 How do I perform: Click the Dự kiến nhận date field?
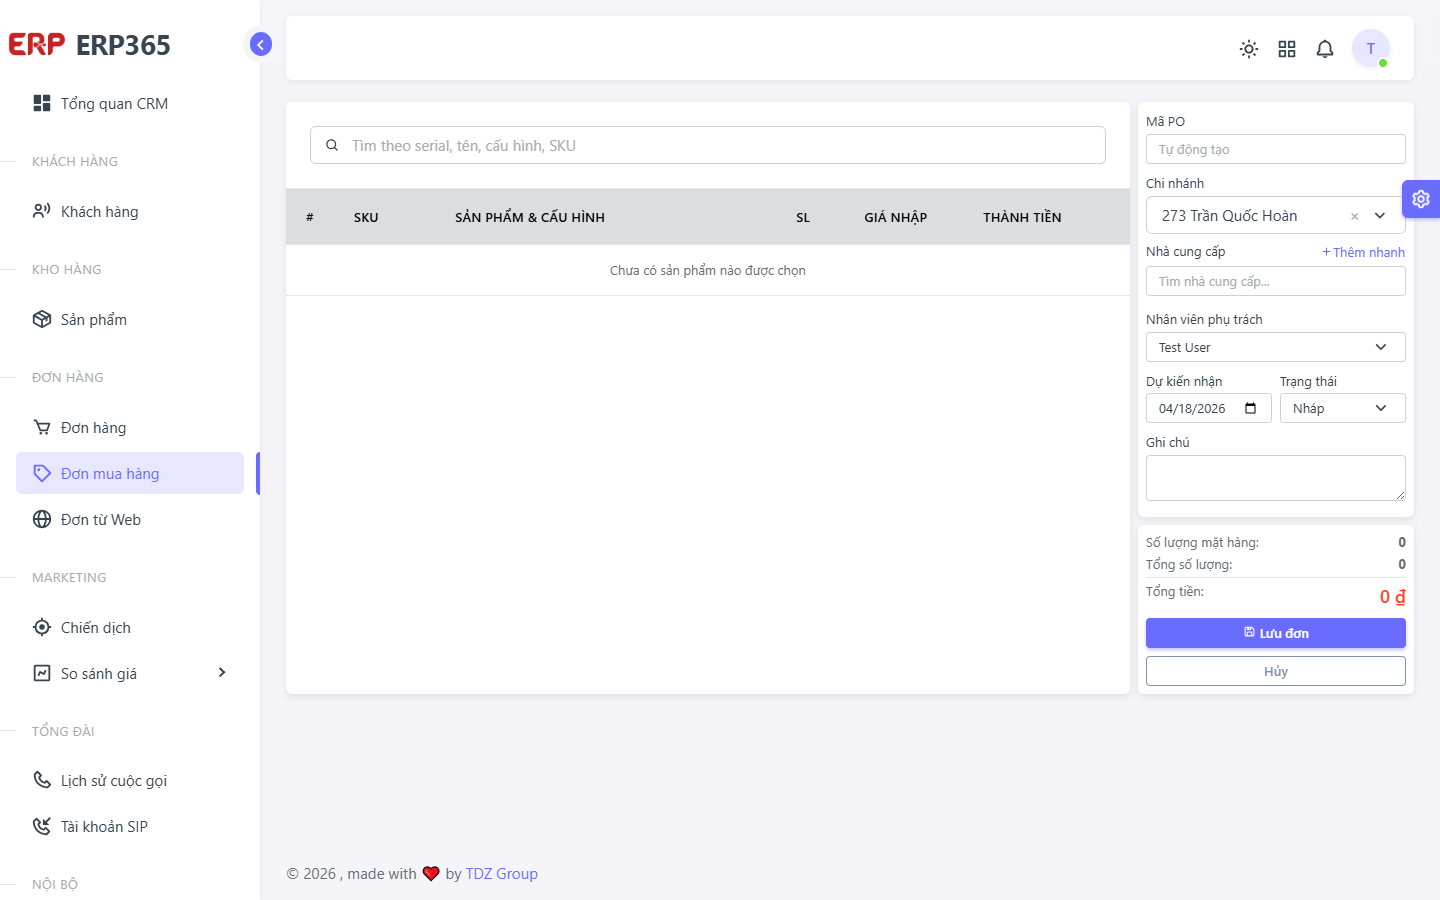pyautogui.click(x=1209, y=408)
